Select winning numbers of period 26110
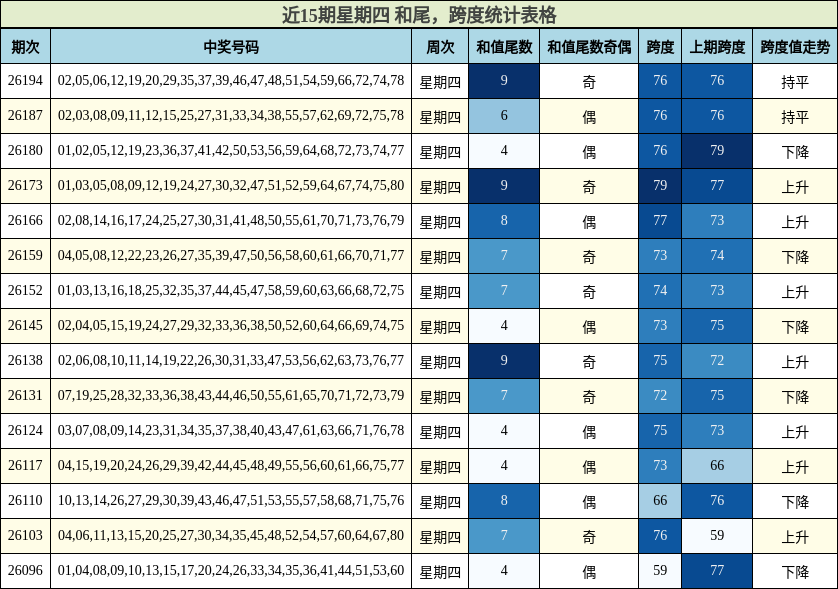 pos(231,501)
